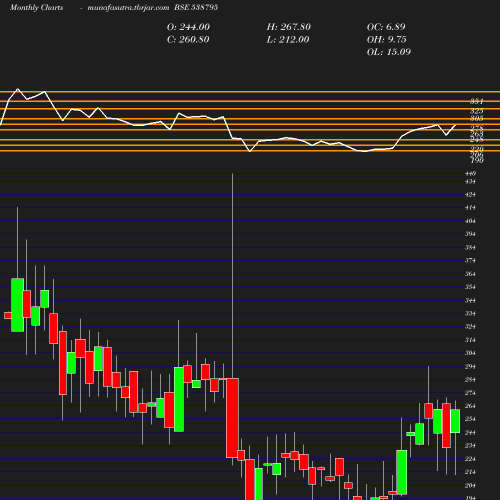Click the '224' price axis label
The height and width of the screenshot is (500, 500).
pos(470,459)
